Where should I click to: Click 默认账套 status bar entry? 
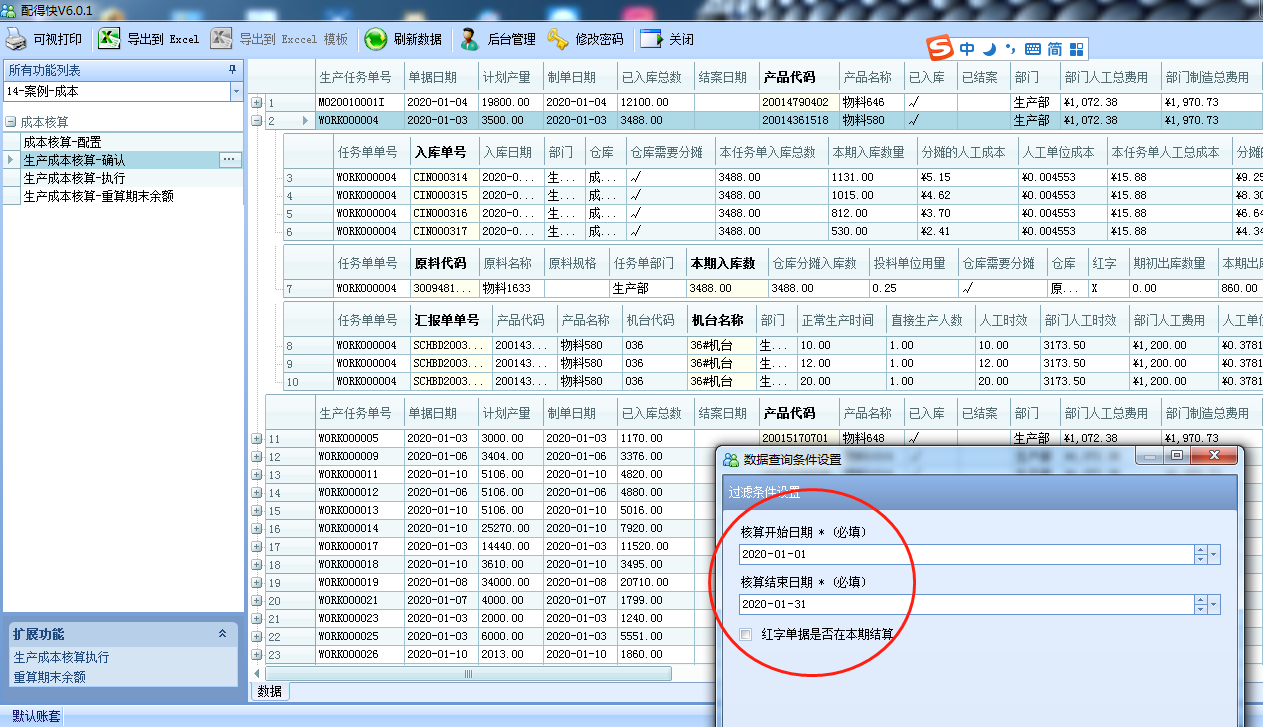[x=36, y=717]
